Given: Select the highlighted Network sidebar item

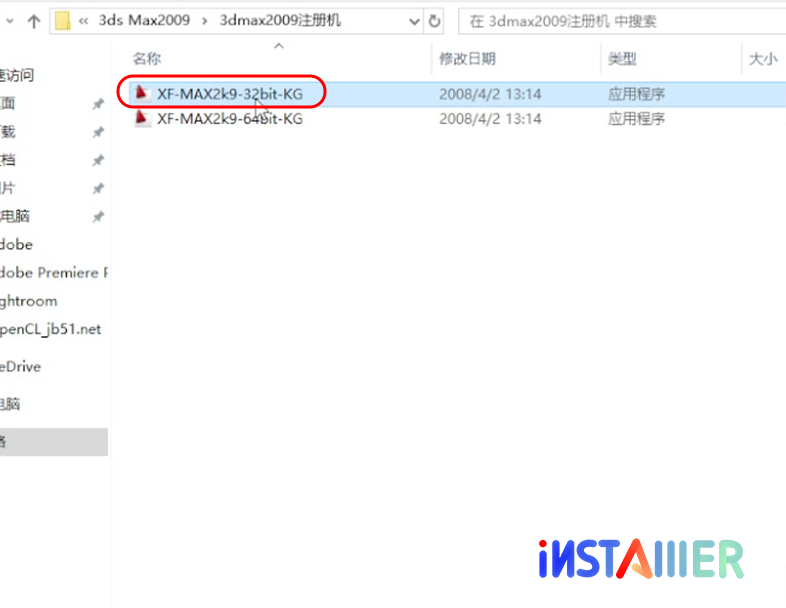Looking at the screenshot, I should [54, 442].
